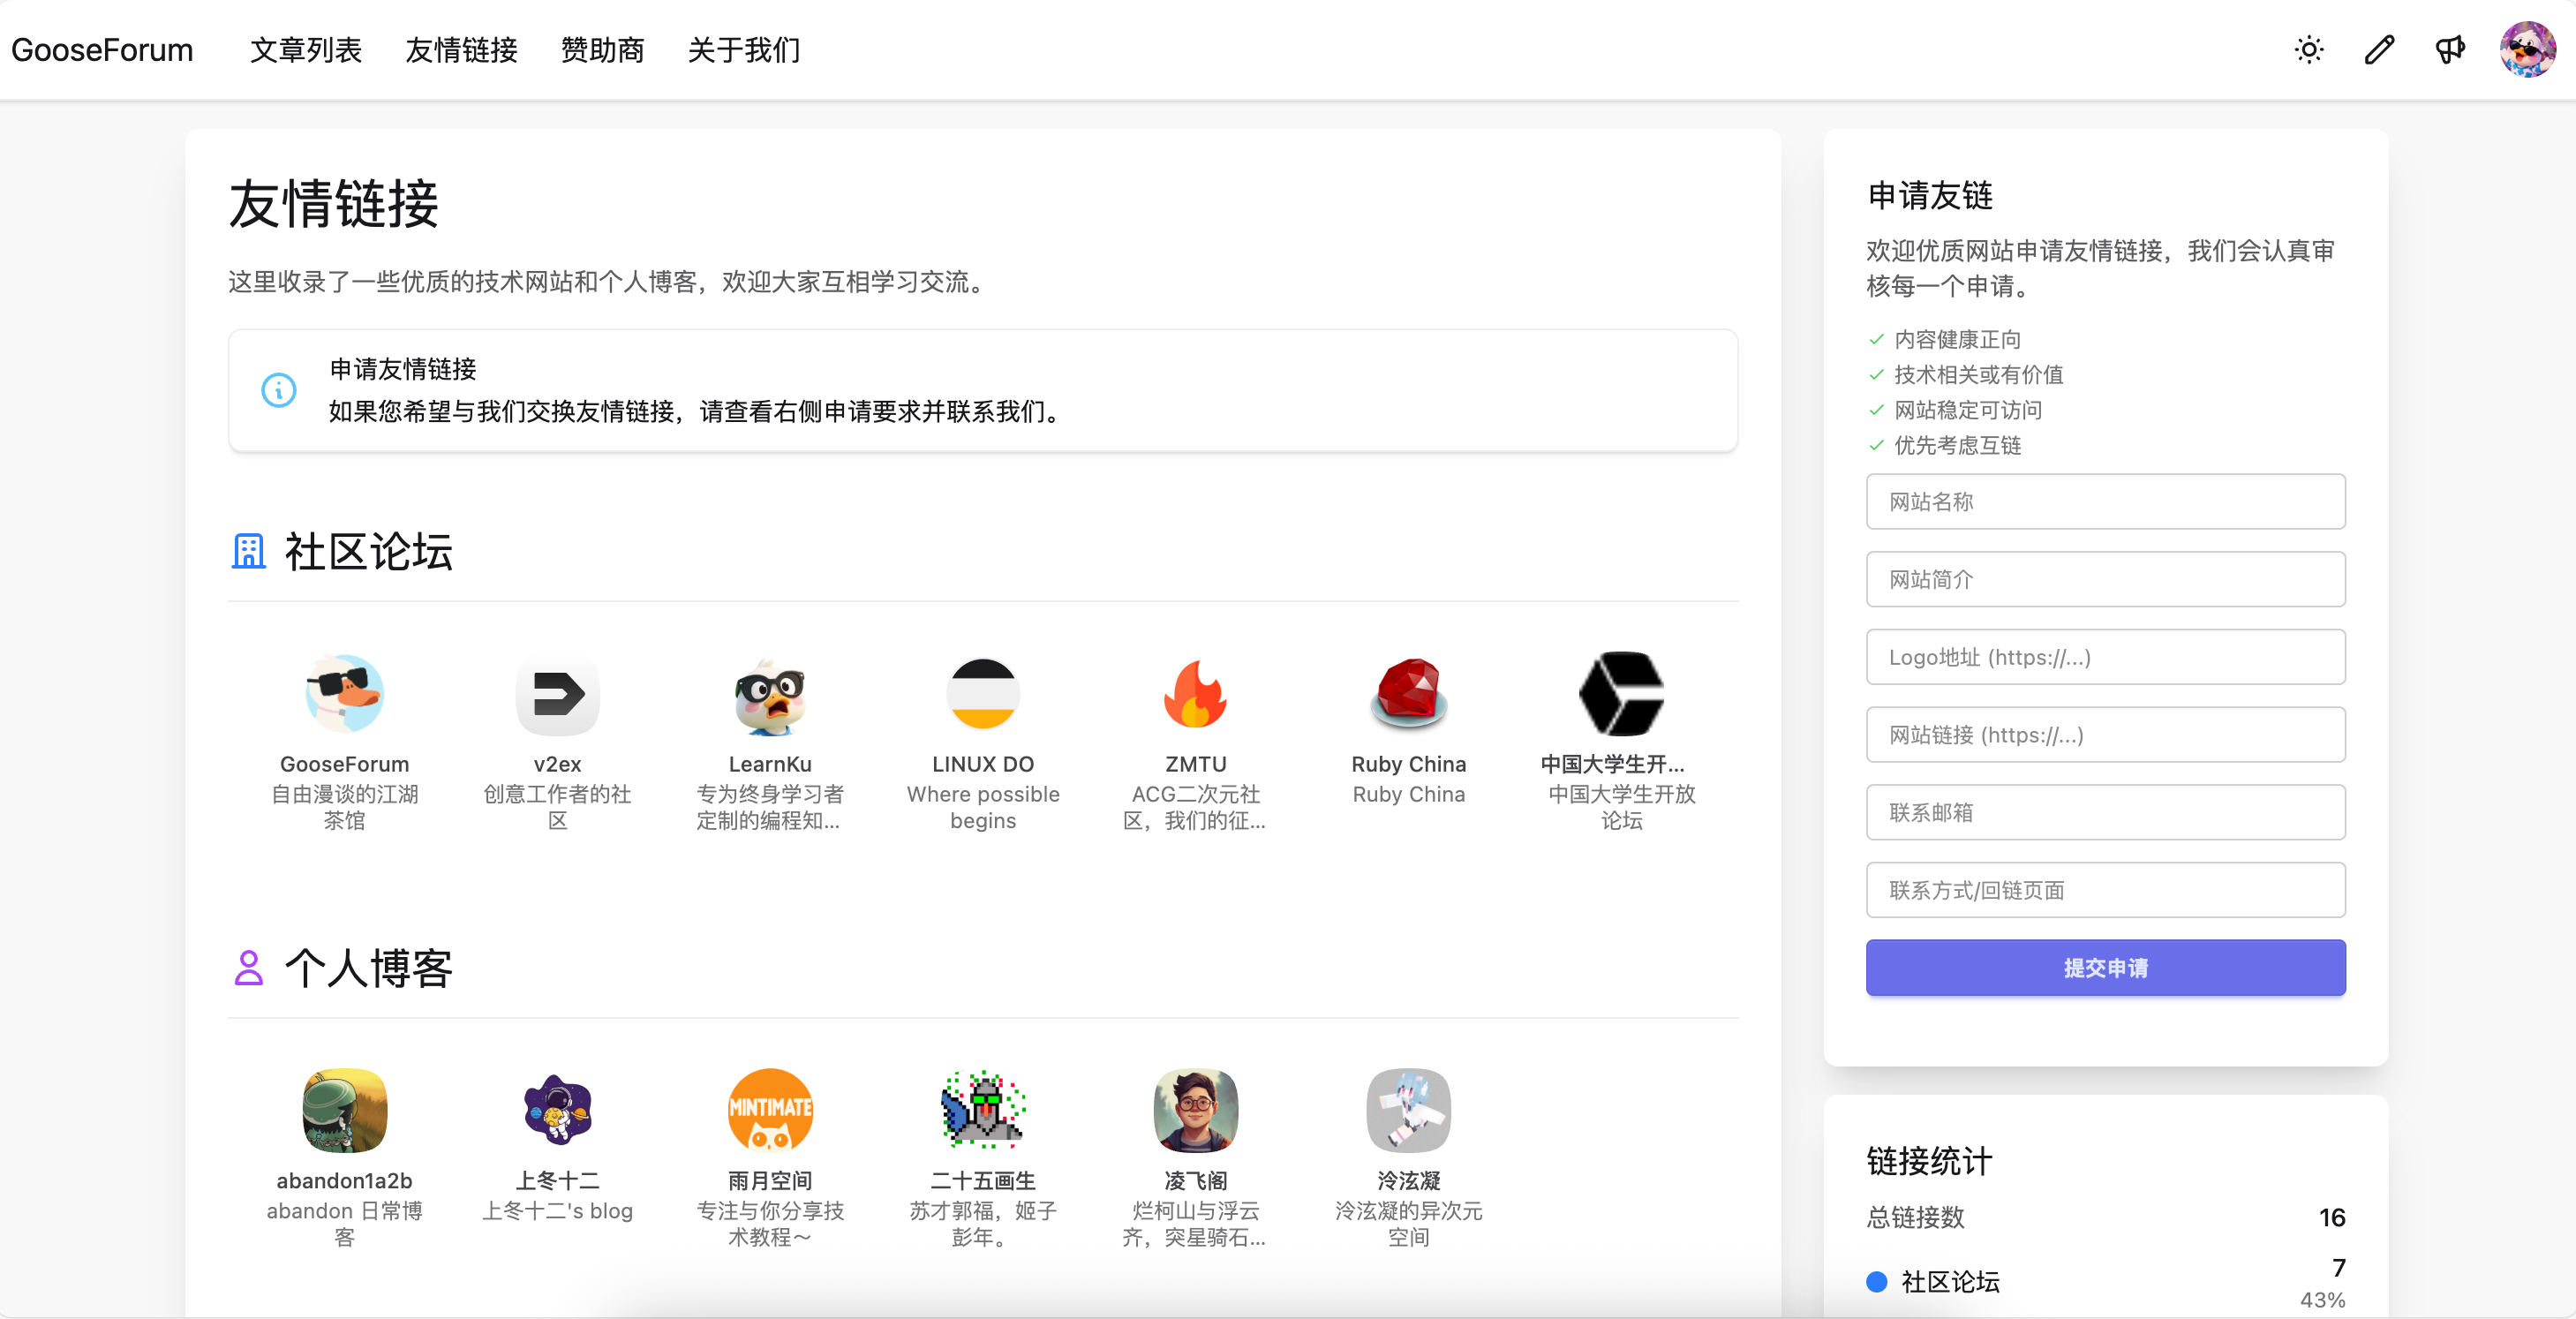
Task: Open the user avatar menu
Action: 2527,49
